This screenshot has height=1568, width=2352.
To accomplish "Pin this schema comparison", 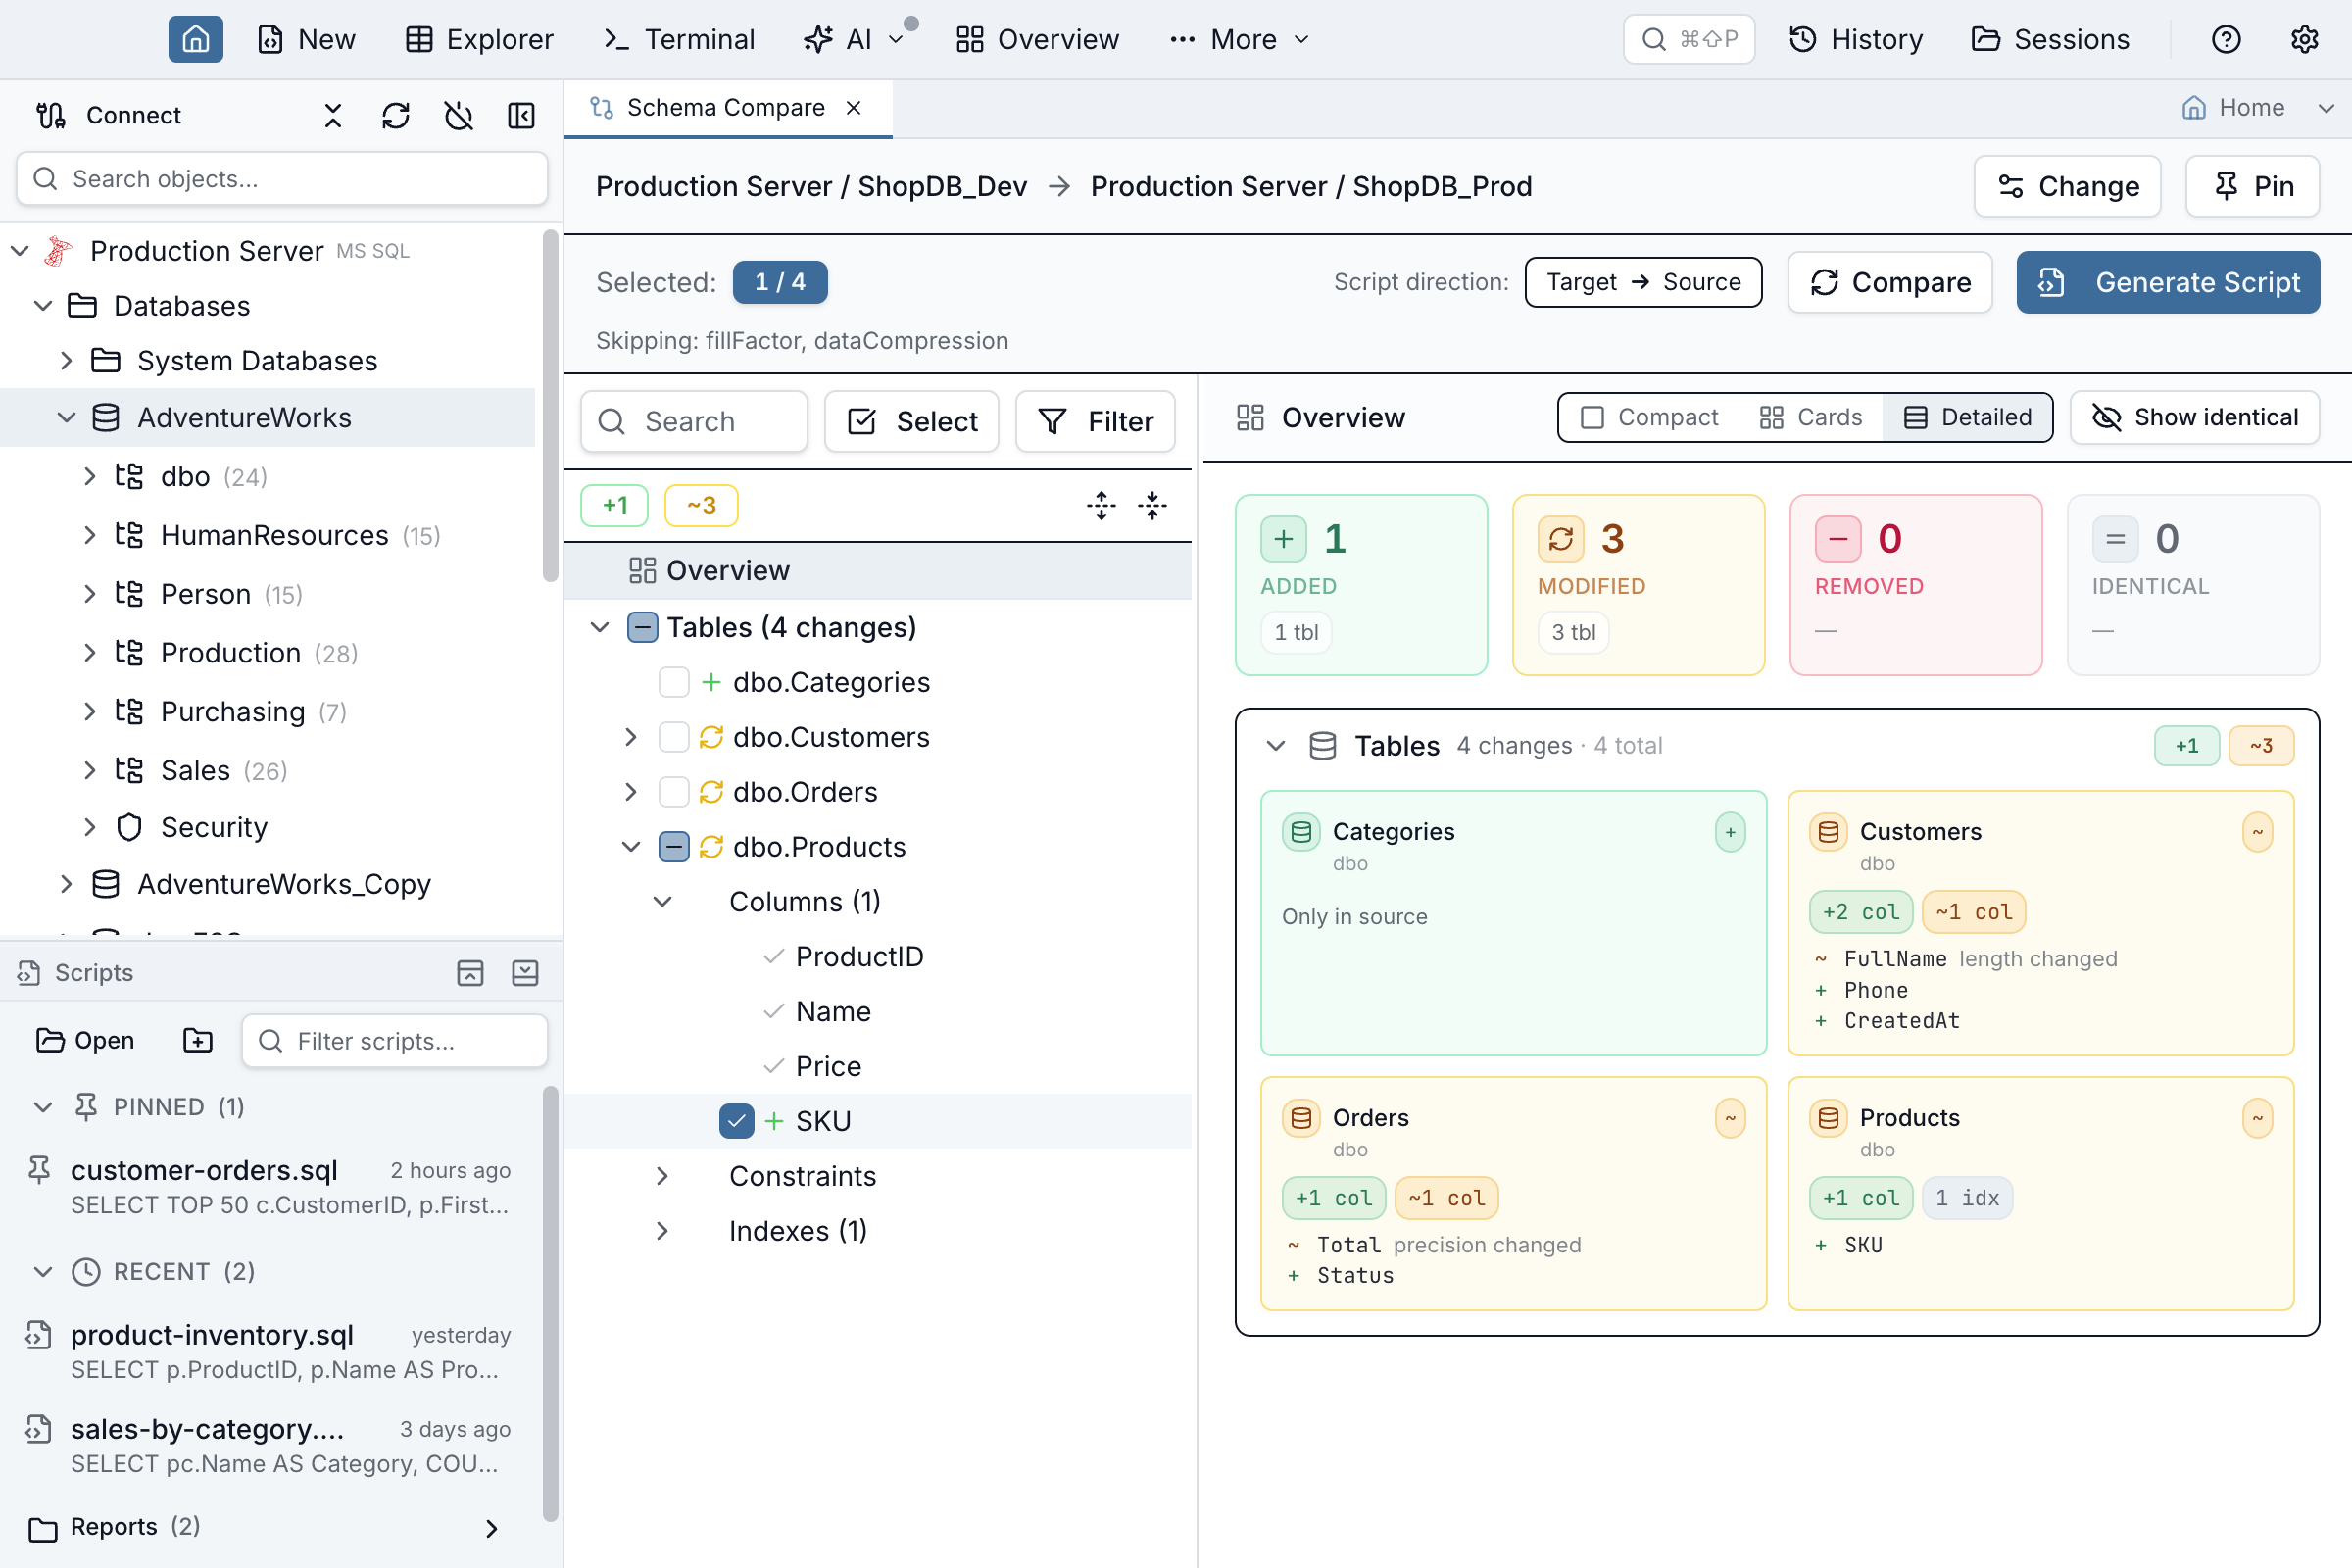I will 2252,186.
